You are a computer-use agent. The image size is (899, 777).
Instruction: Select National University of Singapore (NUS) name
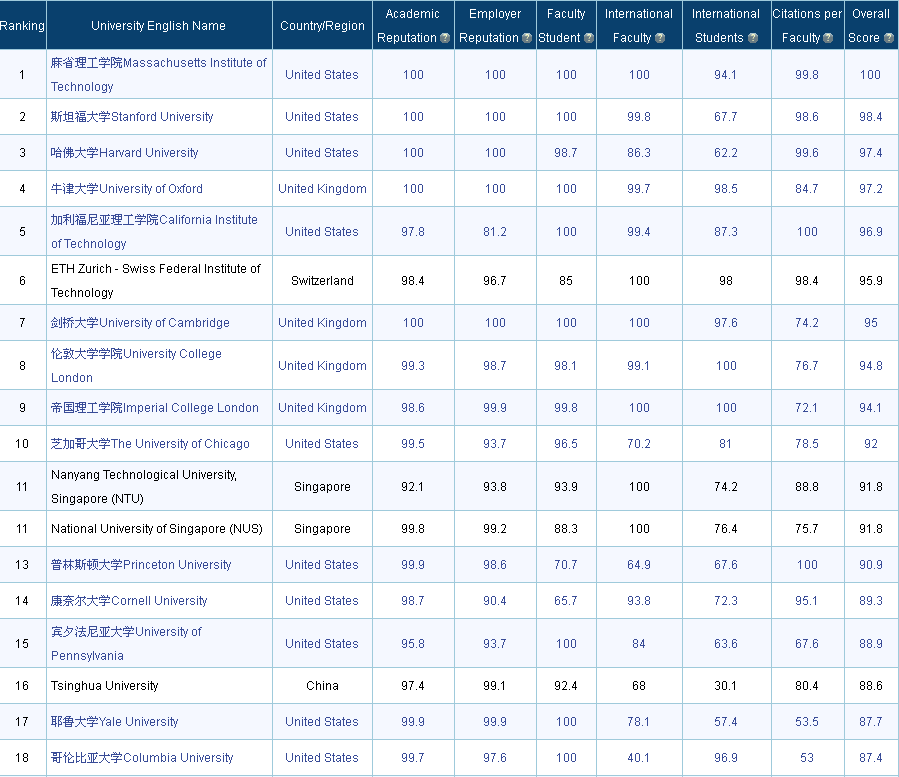157,529
